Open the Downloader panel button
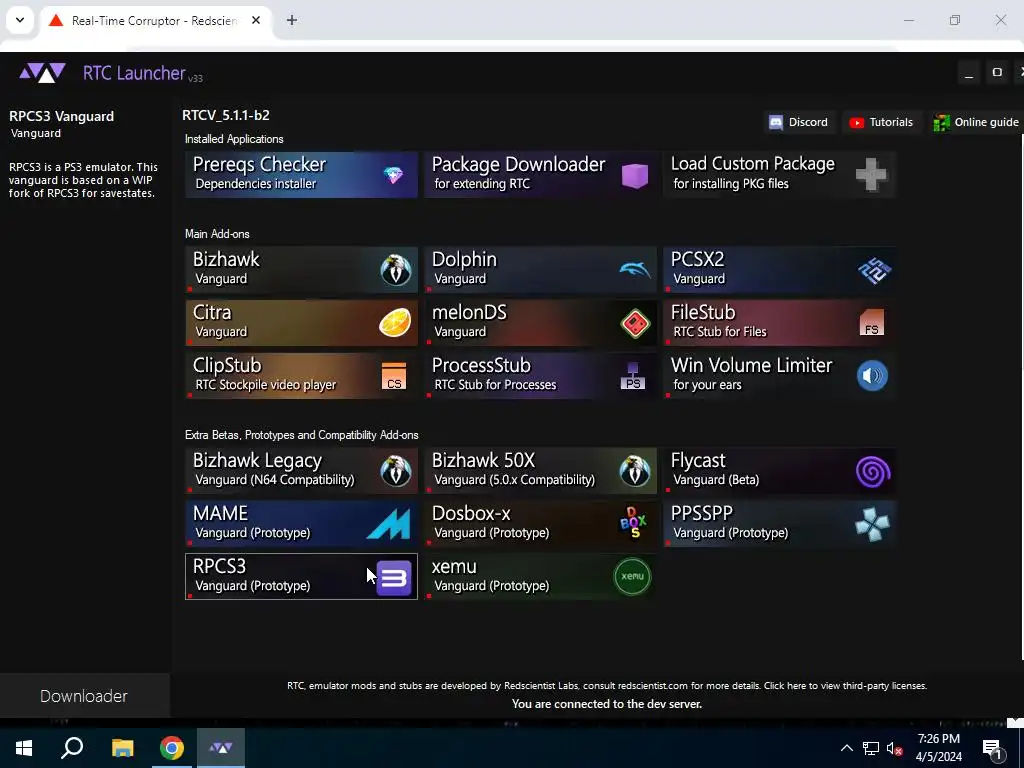1024x768 pixels. point(84,696)
